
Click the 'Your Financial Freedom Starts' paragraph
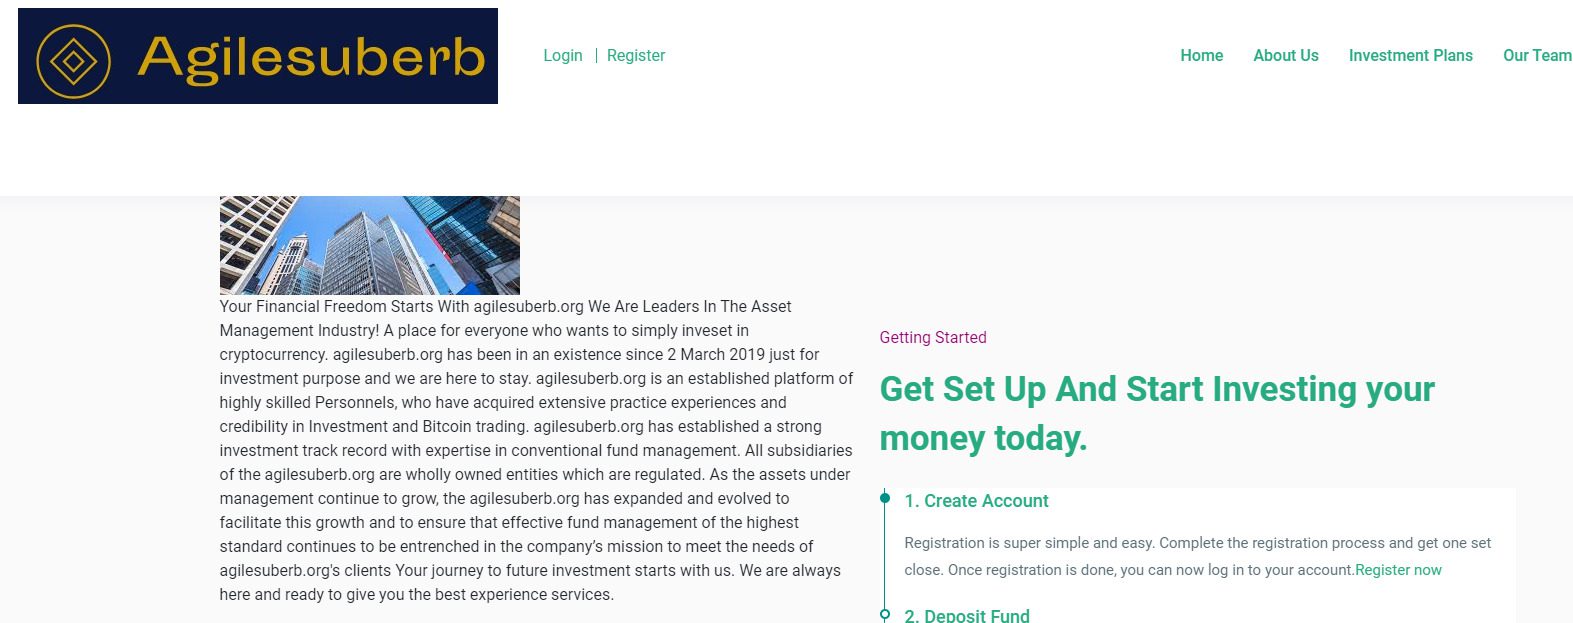[536, 450]
